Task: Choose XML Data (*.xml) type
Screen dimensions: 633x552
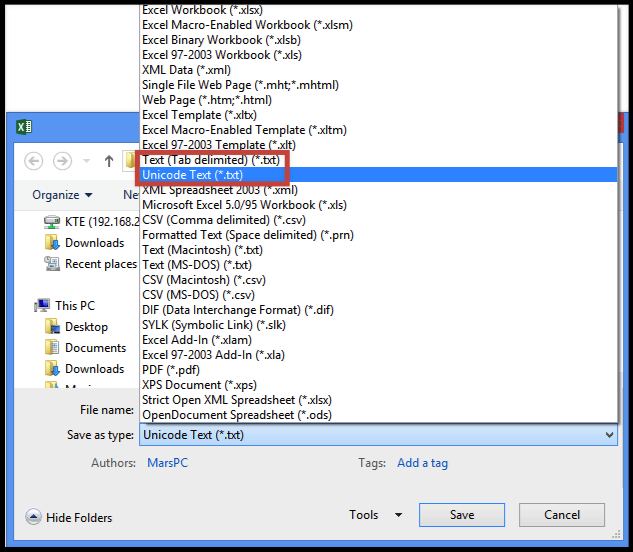Action: pyautogui.click(x=379, y=70)
